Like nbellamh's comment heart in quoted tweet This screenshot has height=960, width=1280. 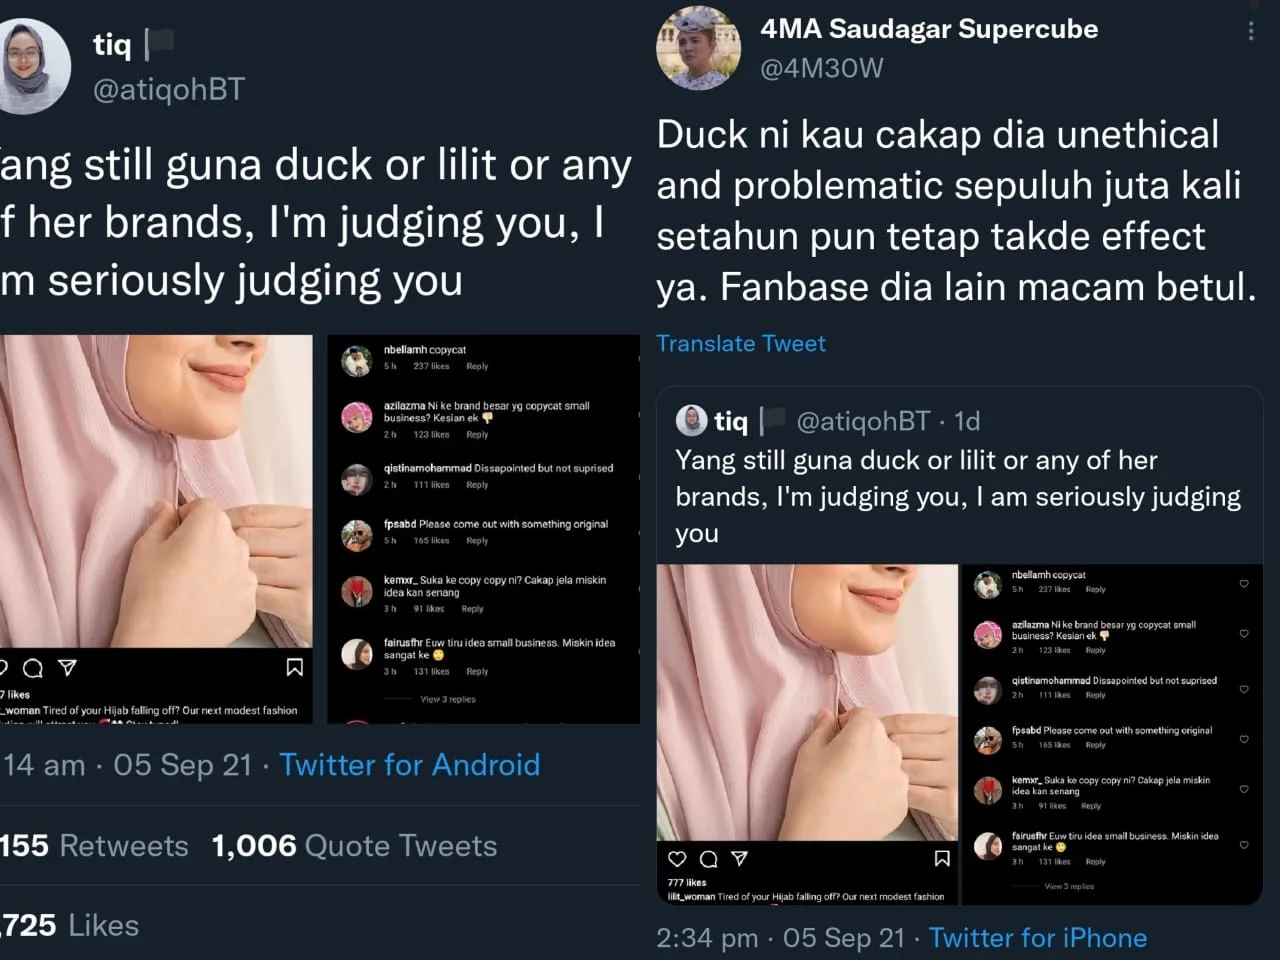pos(1244,583)
